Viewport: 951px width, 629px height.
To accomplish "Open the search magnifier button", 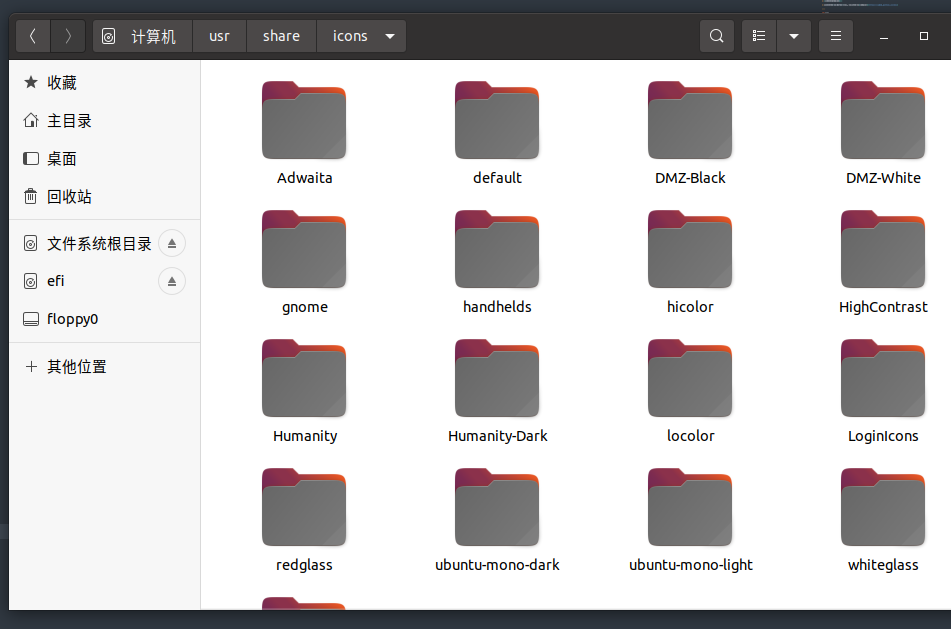I will coord(716,36).
